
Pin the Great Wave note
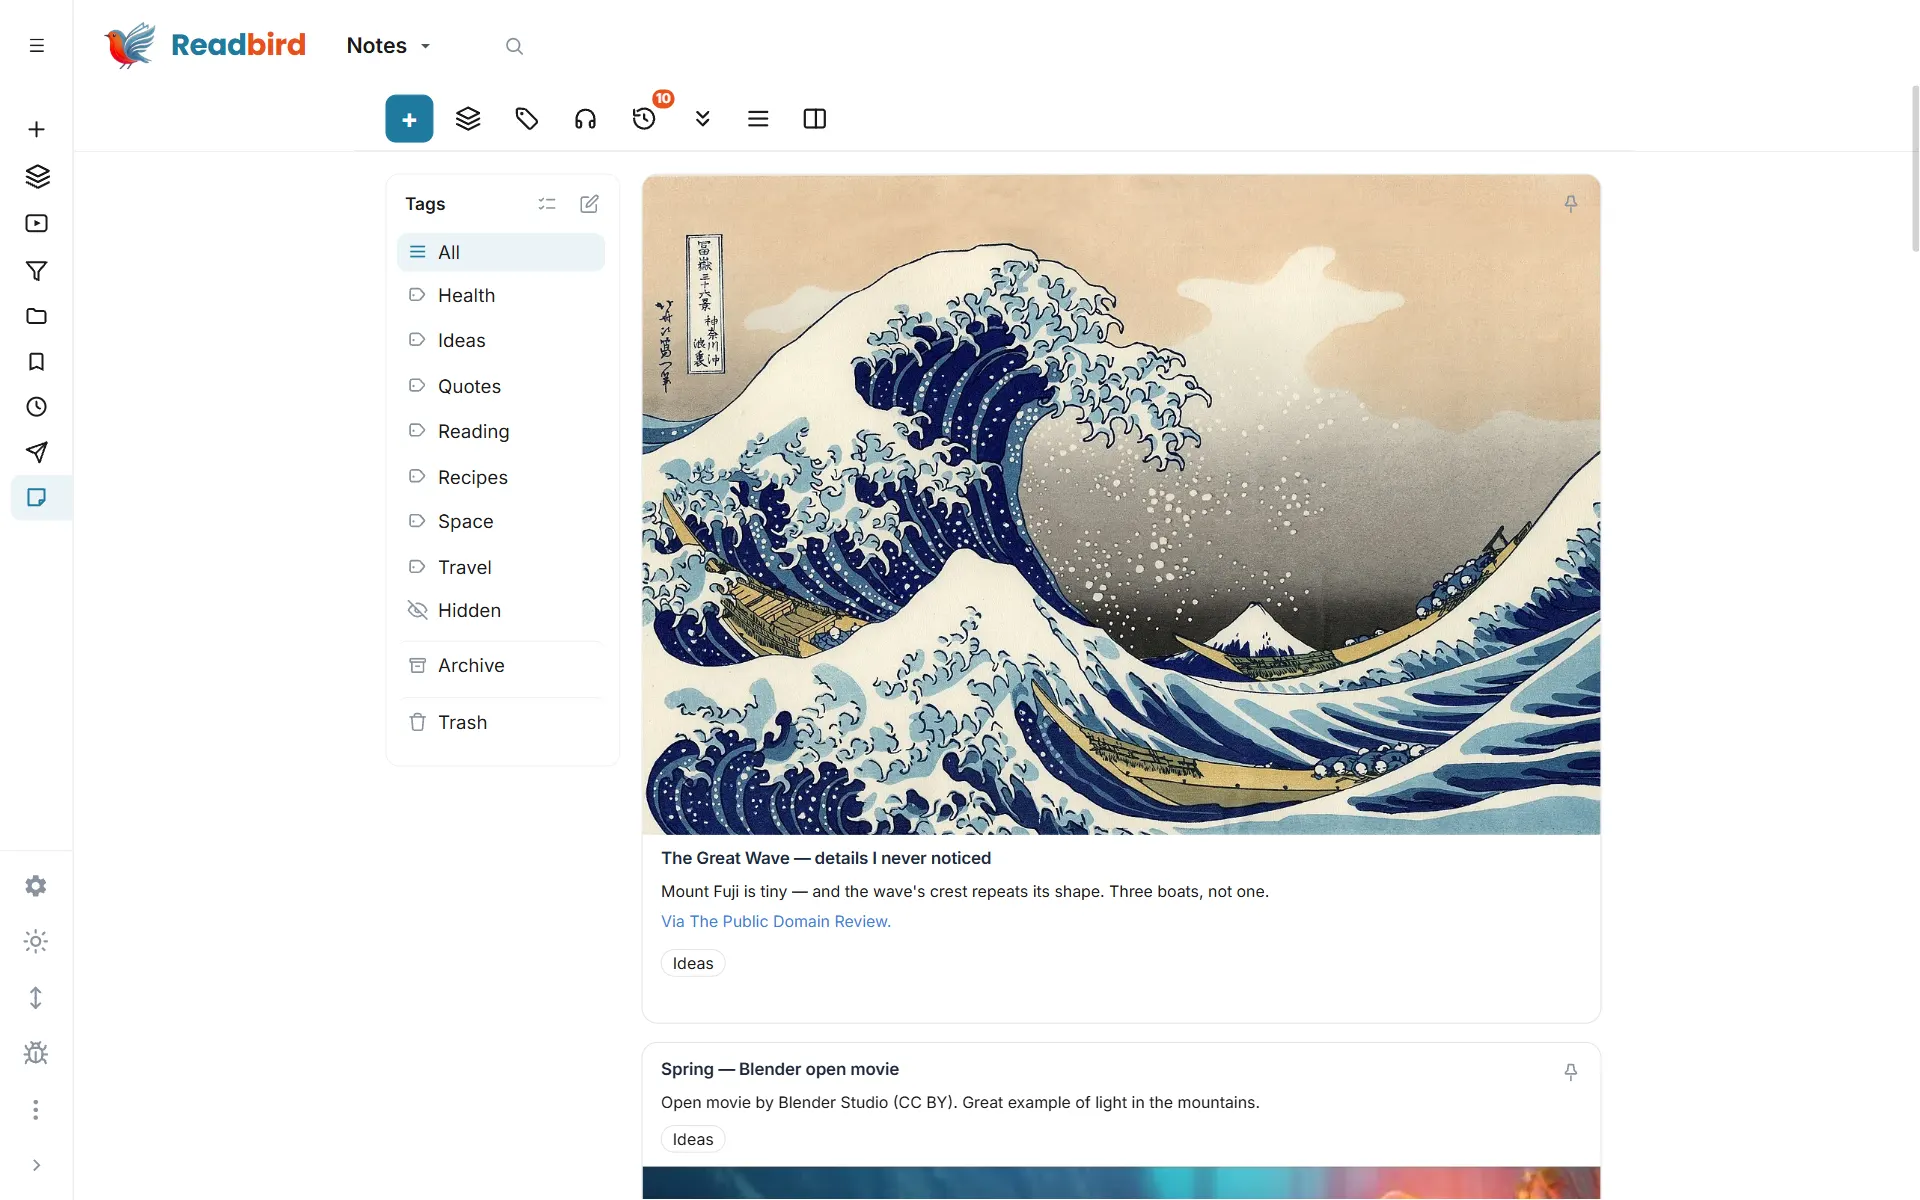coord(1571,204)
